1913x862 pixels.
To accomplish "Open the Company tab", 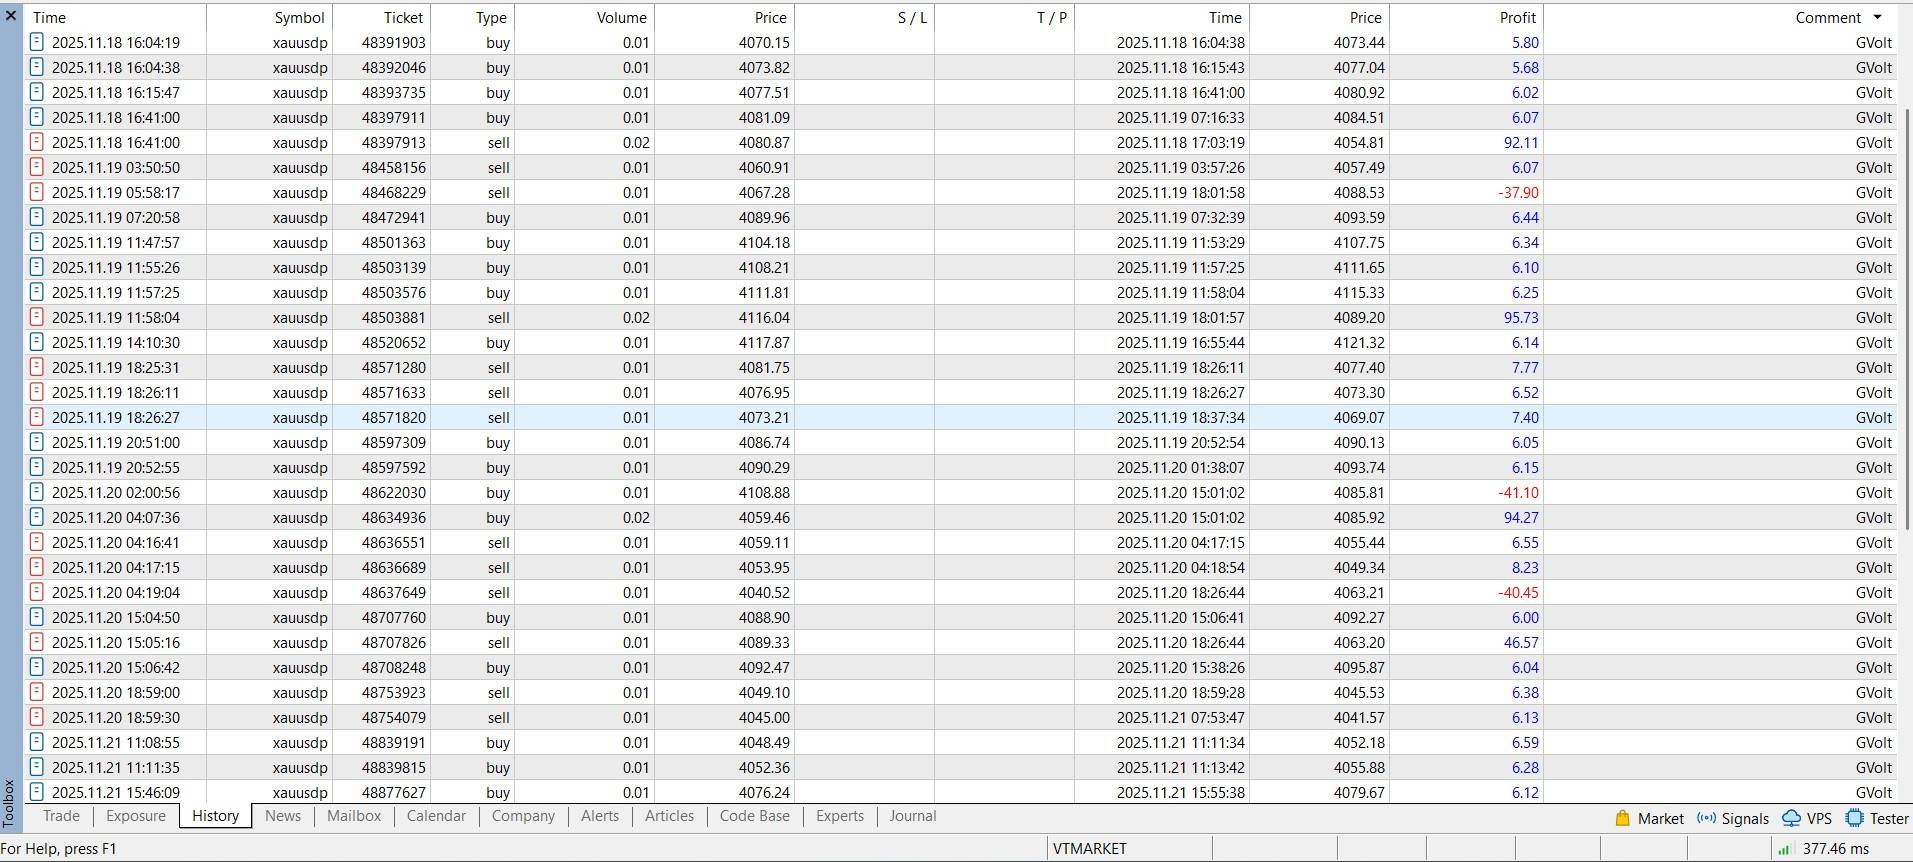I will [x=523, y=816].
